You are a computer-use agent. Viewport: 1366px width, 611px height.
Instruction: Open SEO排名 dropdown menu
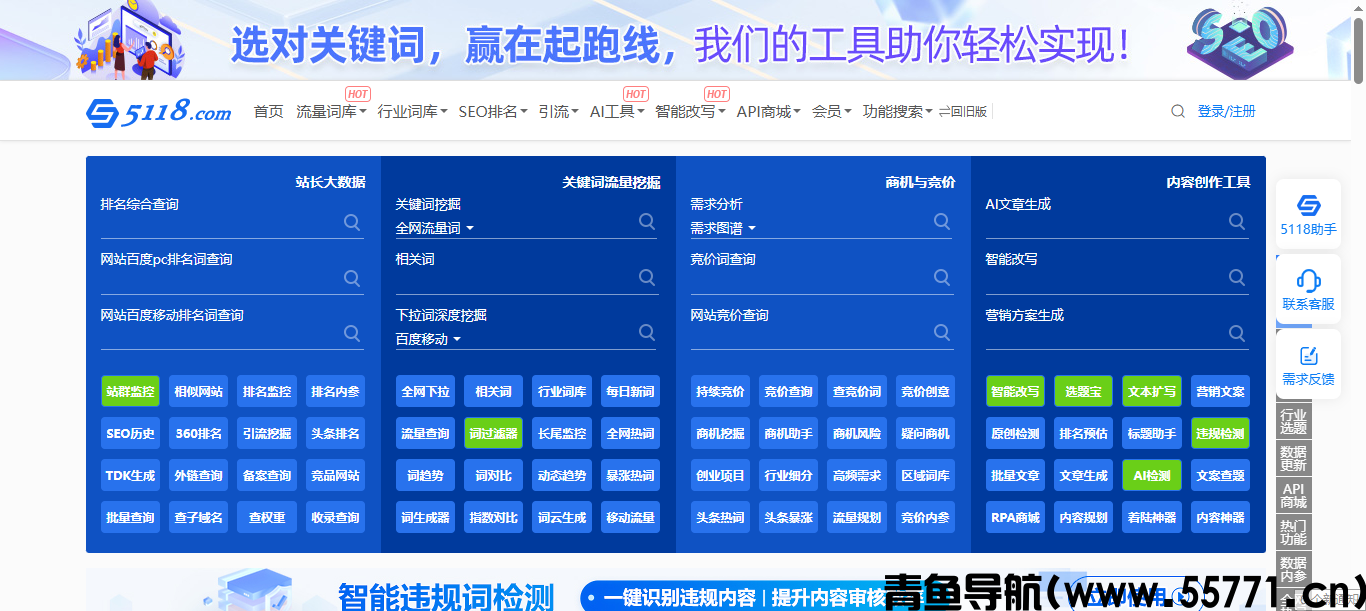(493, 111)
